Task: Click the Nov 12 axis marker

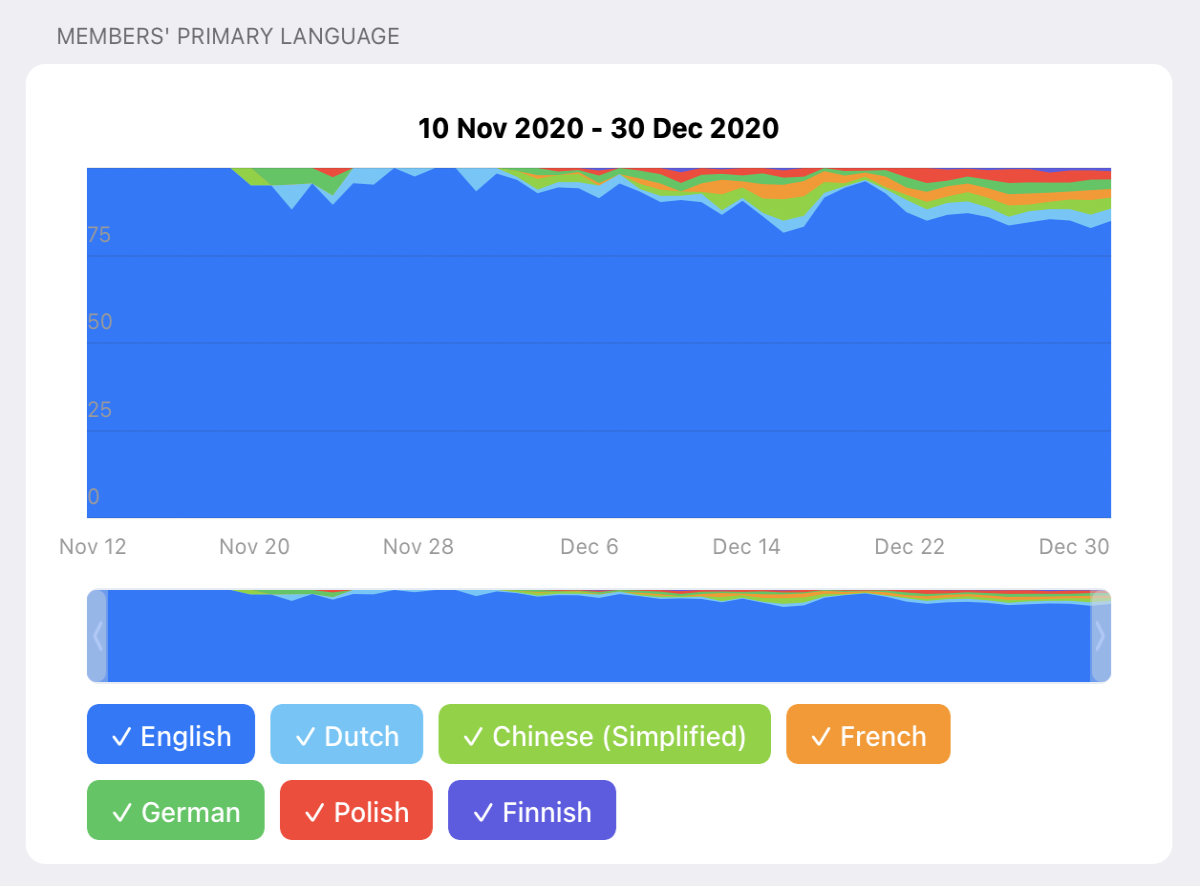Action: click(93, 546)
